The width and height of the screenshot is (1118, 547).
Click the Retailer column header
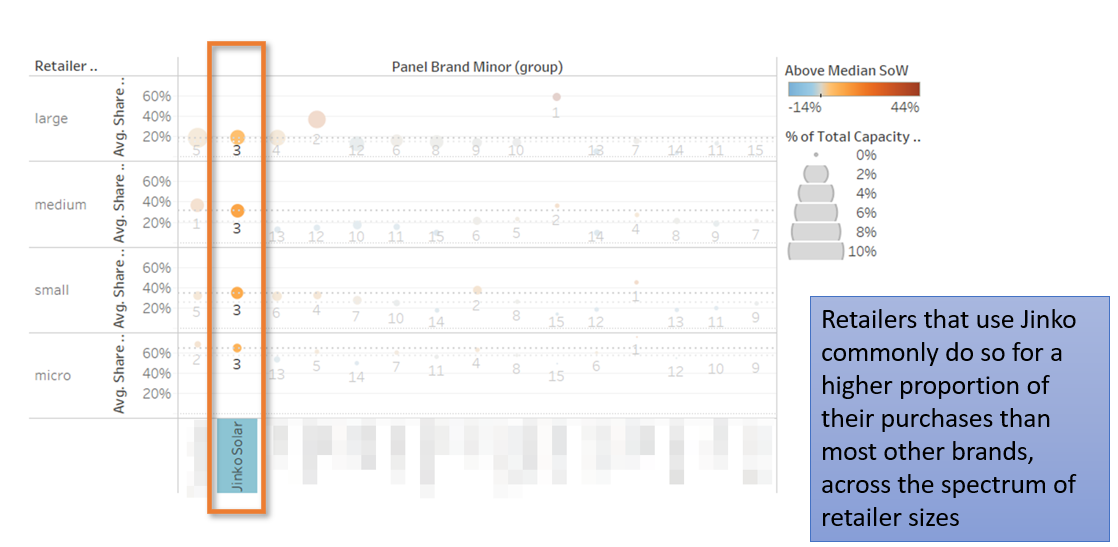67,67
